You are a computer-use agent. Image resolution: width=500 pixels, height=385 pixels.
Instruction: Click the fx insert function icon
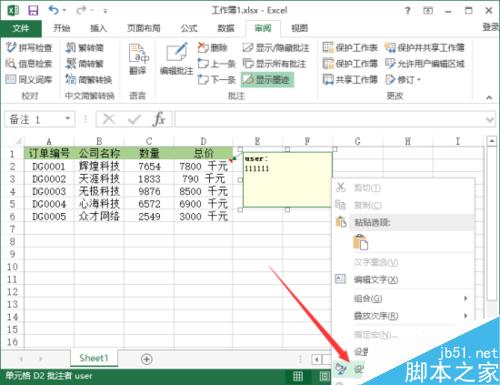[x=159, y=119]
